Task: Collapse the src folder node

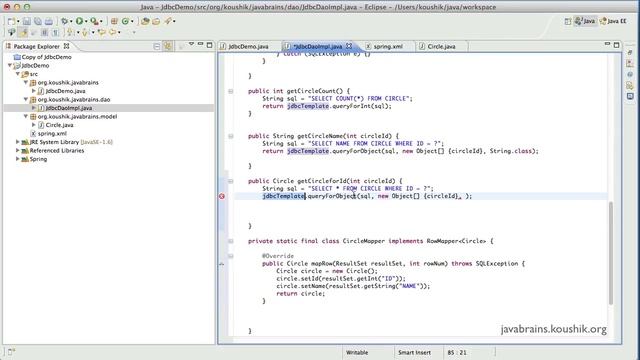Action: pyautogui.click(x=18, y=74)
